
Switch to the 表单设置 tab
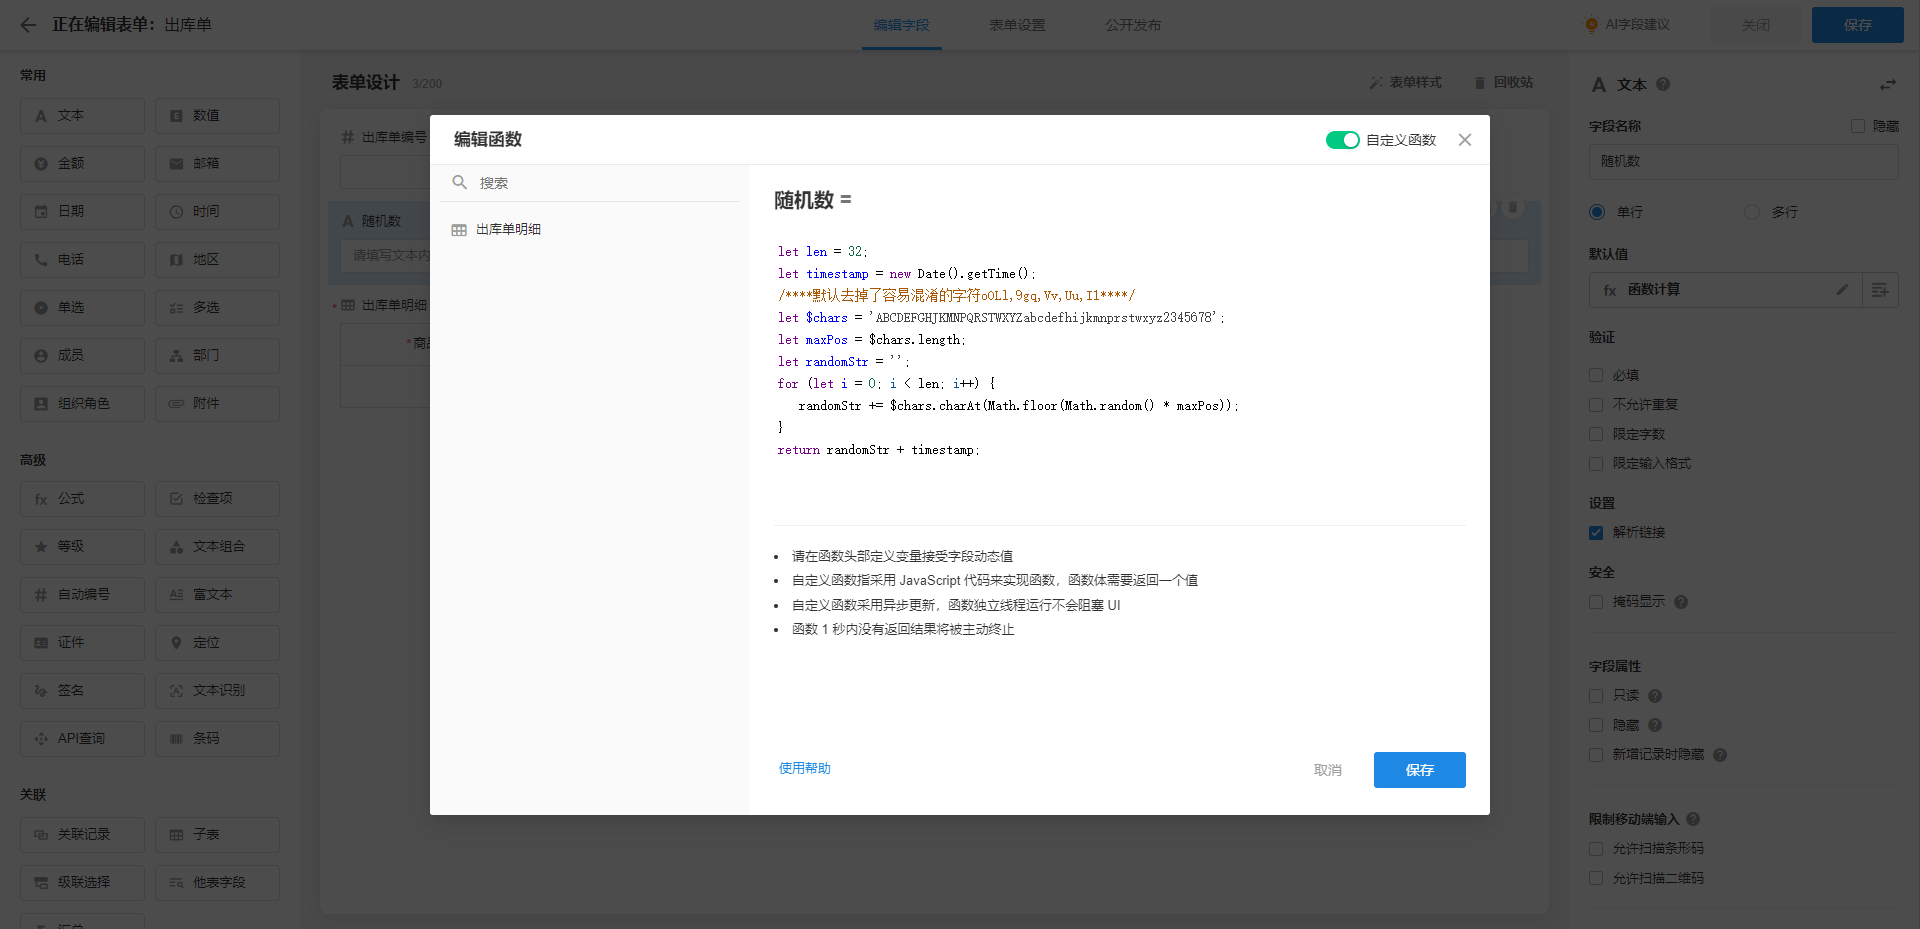[1017, 25]
